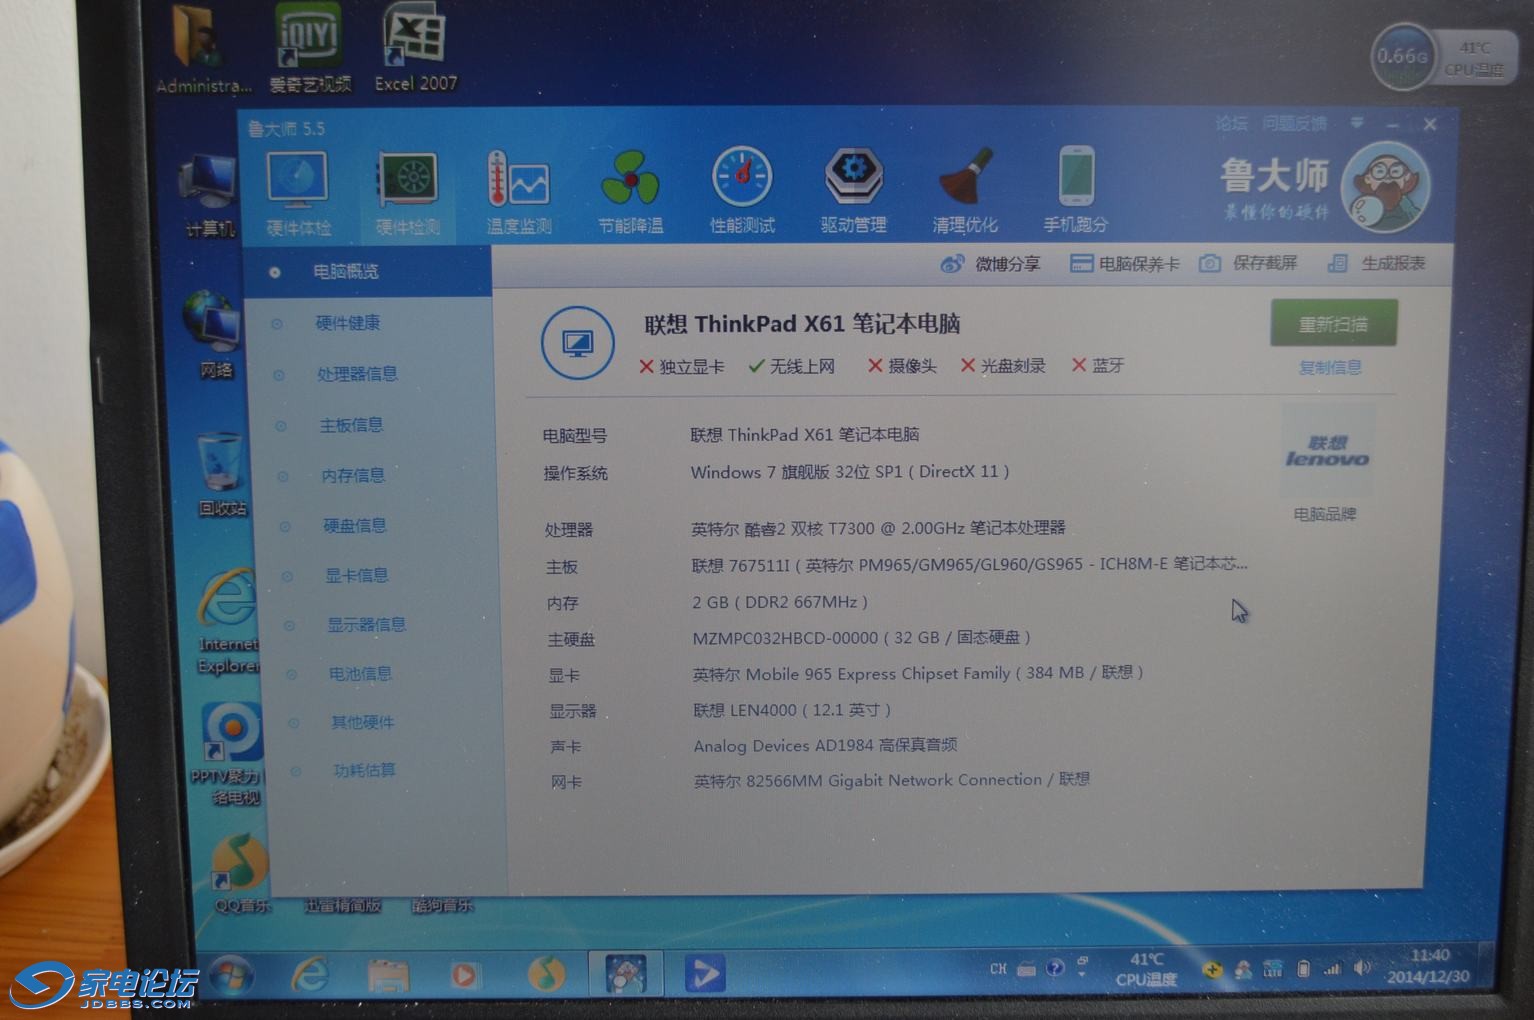1534x1020 pixels.
Task: Open the Administrator desktop folder icon
Action: 203,50
